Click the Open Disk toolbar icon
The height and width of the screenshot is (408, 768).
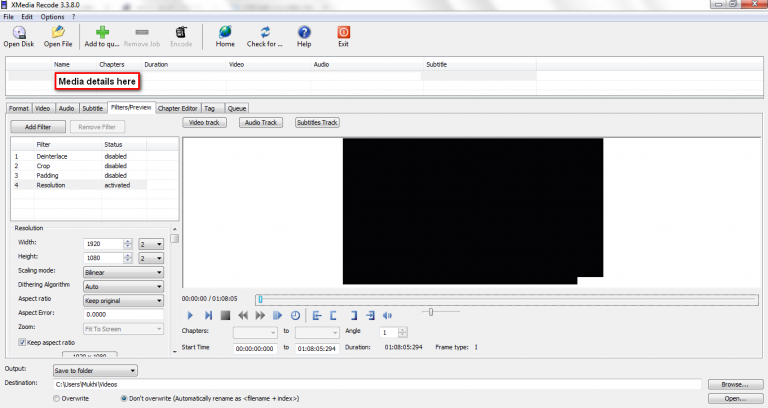pyautogui.click(x=19, y=33)
